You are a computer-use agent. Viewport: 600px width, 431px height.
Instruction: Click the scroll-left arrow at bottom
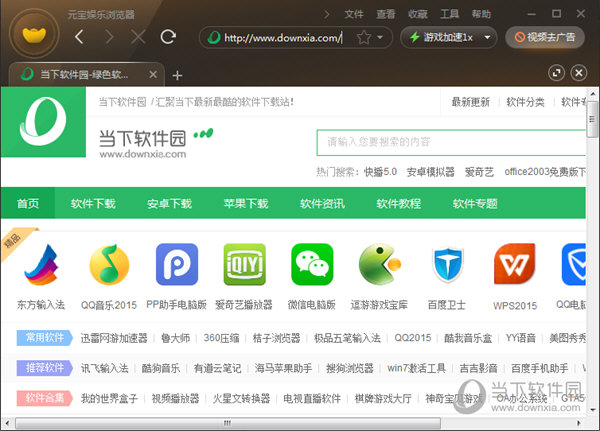click(7, 423)
